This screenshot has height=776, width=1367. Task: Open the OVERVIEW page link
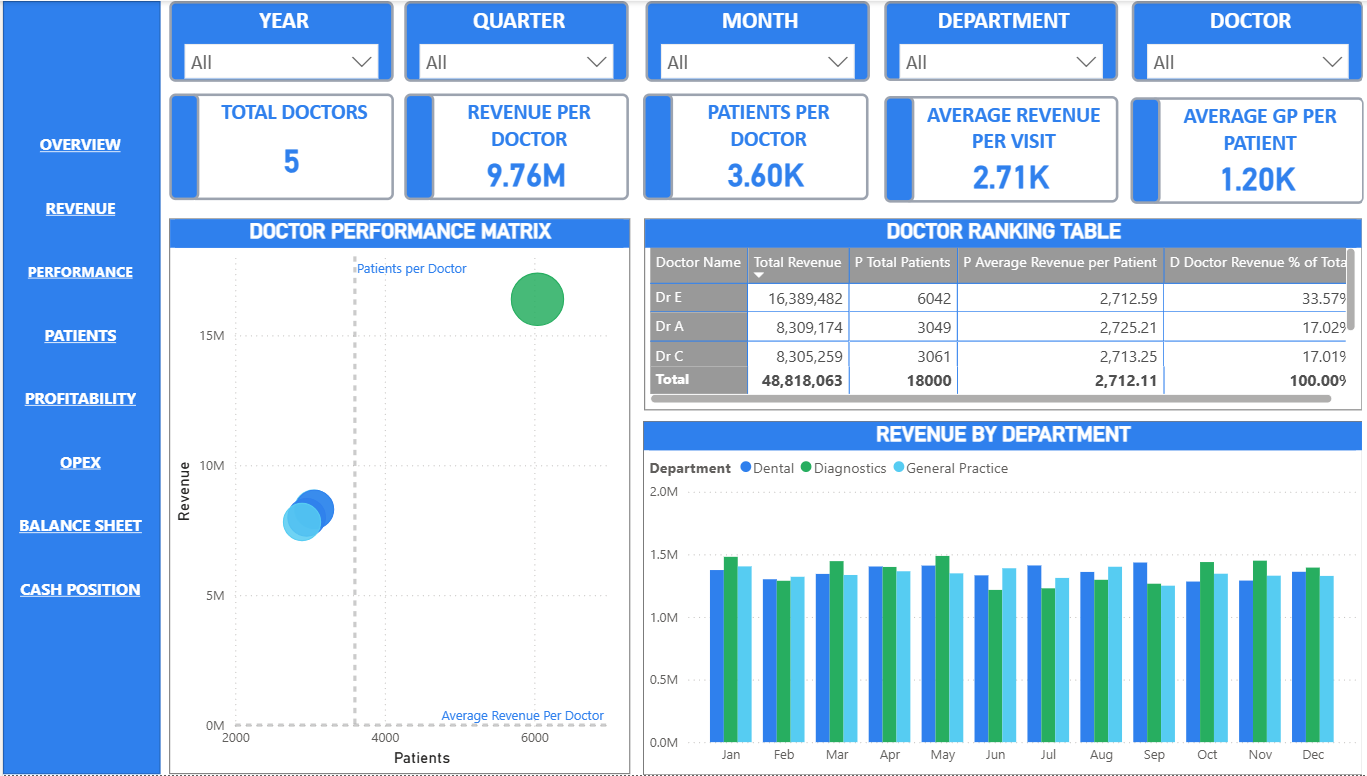(x=80, y=145)
